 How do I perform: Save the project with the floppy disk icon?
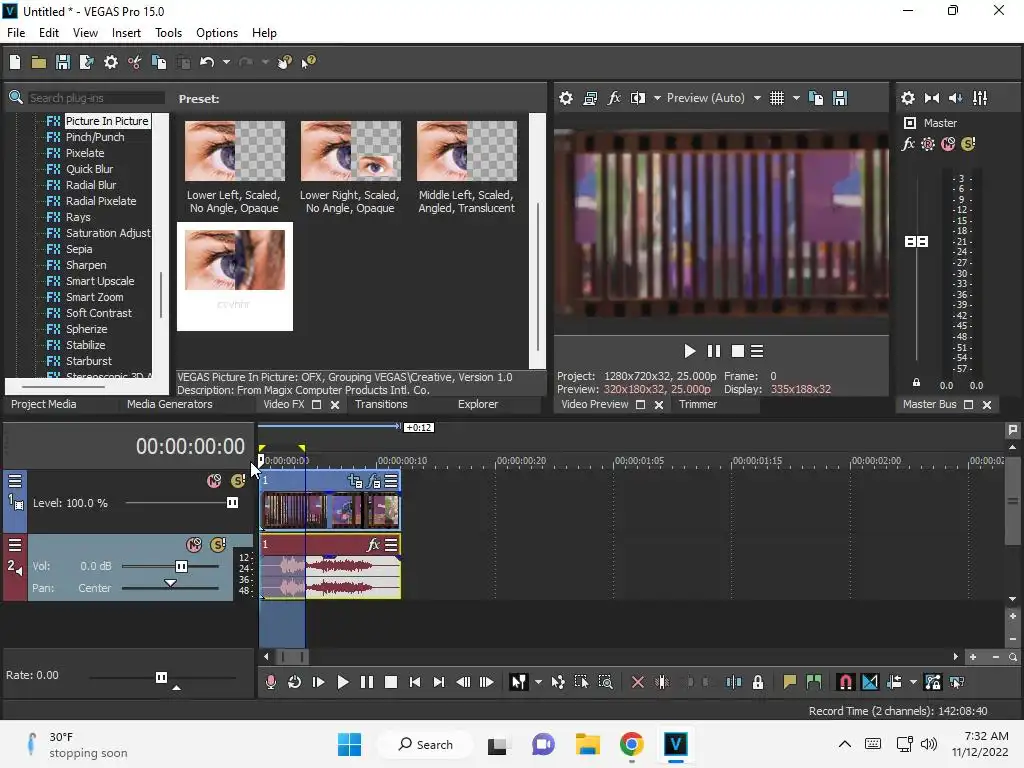[63, 62]
